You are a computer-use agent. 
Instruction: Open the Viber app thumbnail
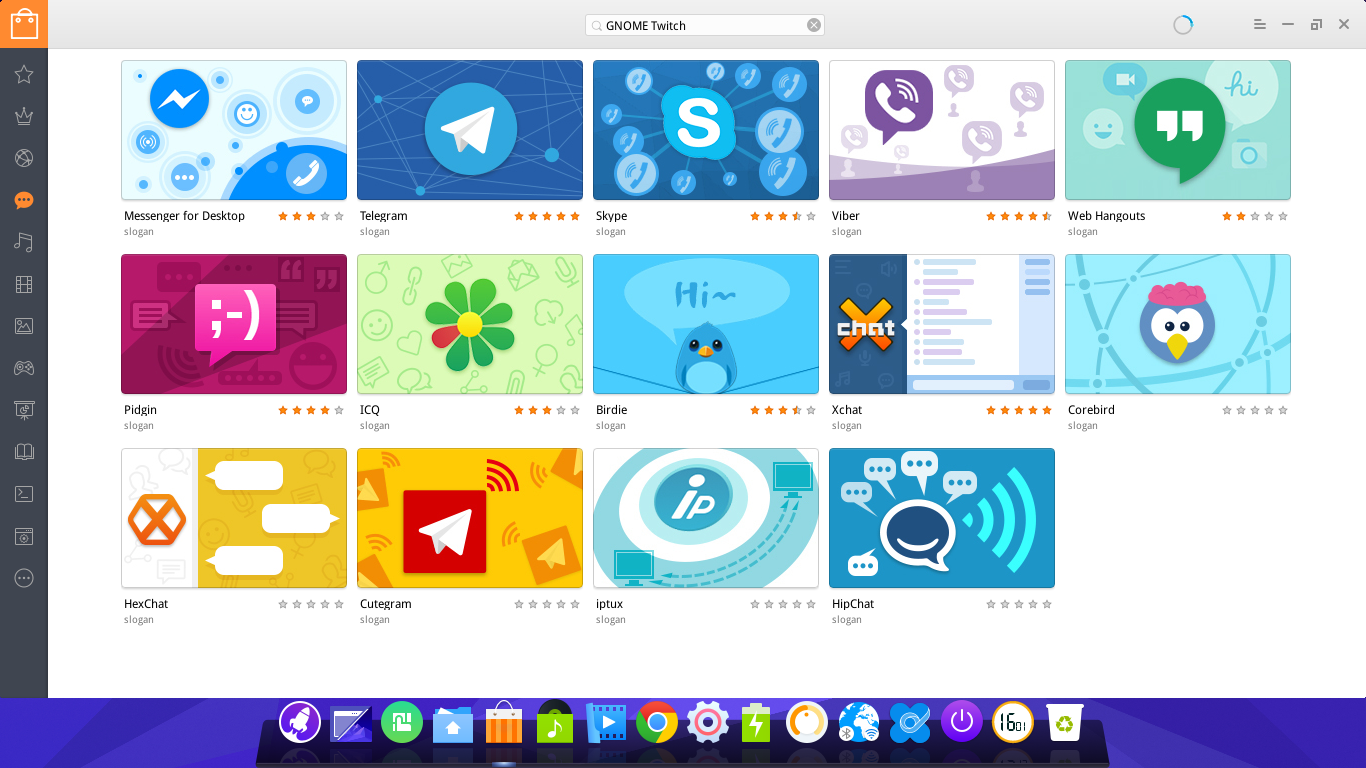(942, 130)
